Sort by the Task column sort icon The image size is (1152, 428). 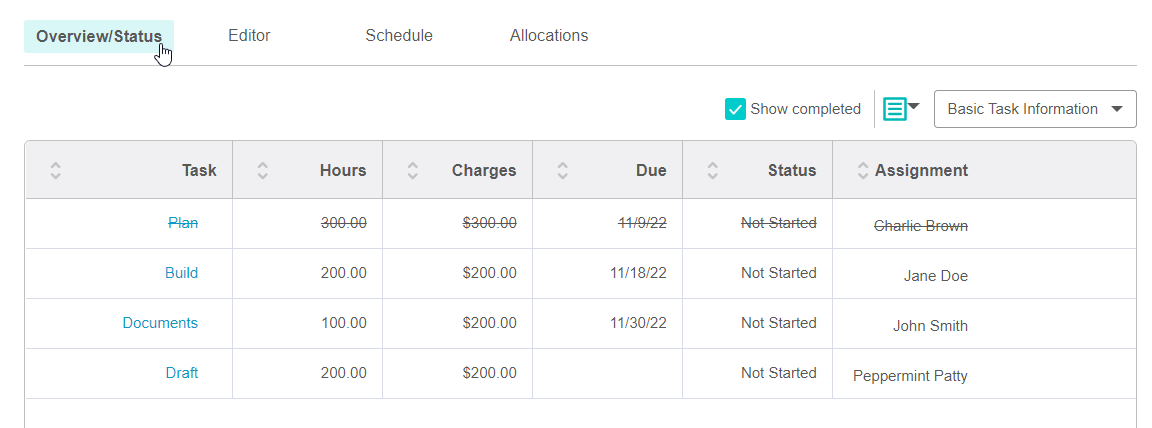tap(56, 171)
